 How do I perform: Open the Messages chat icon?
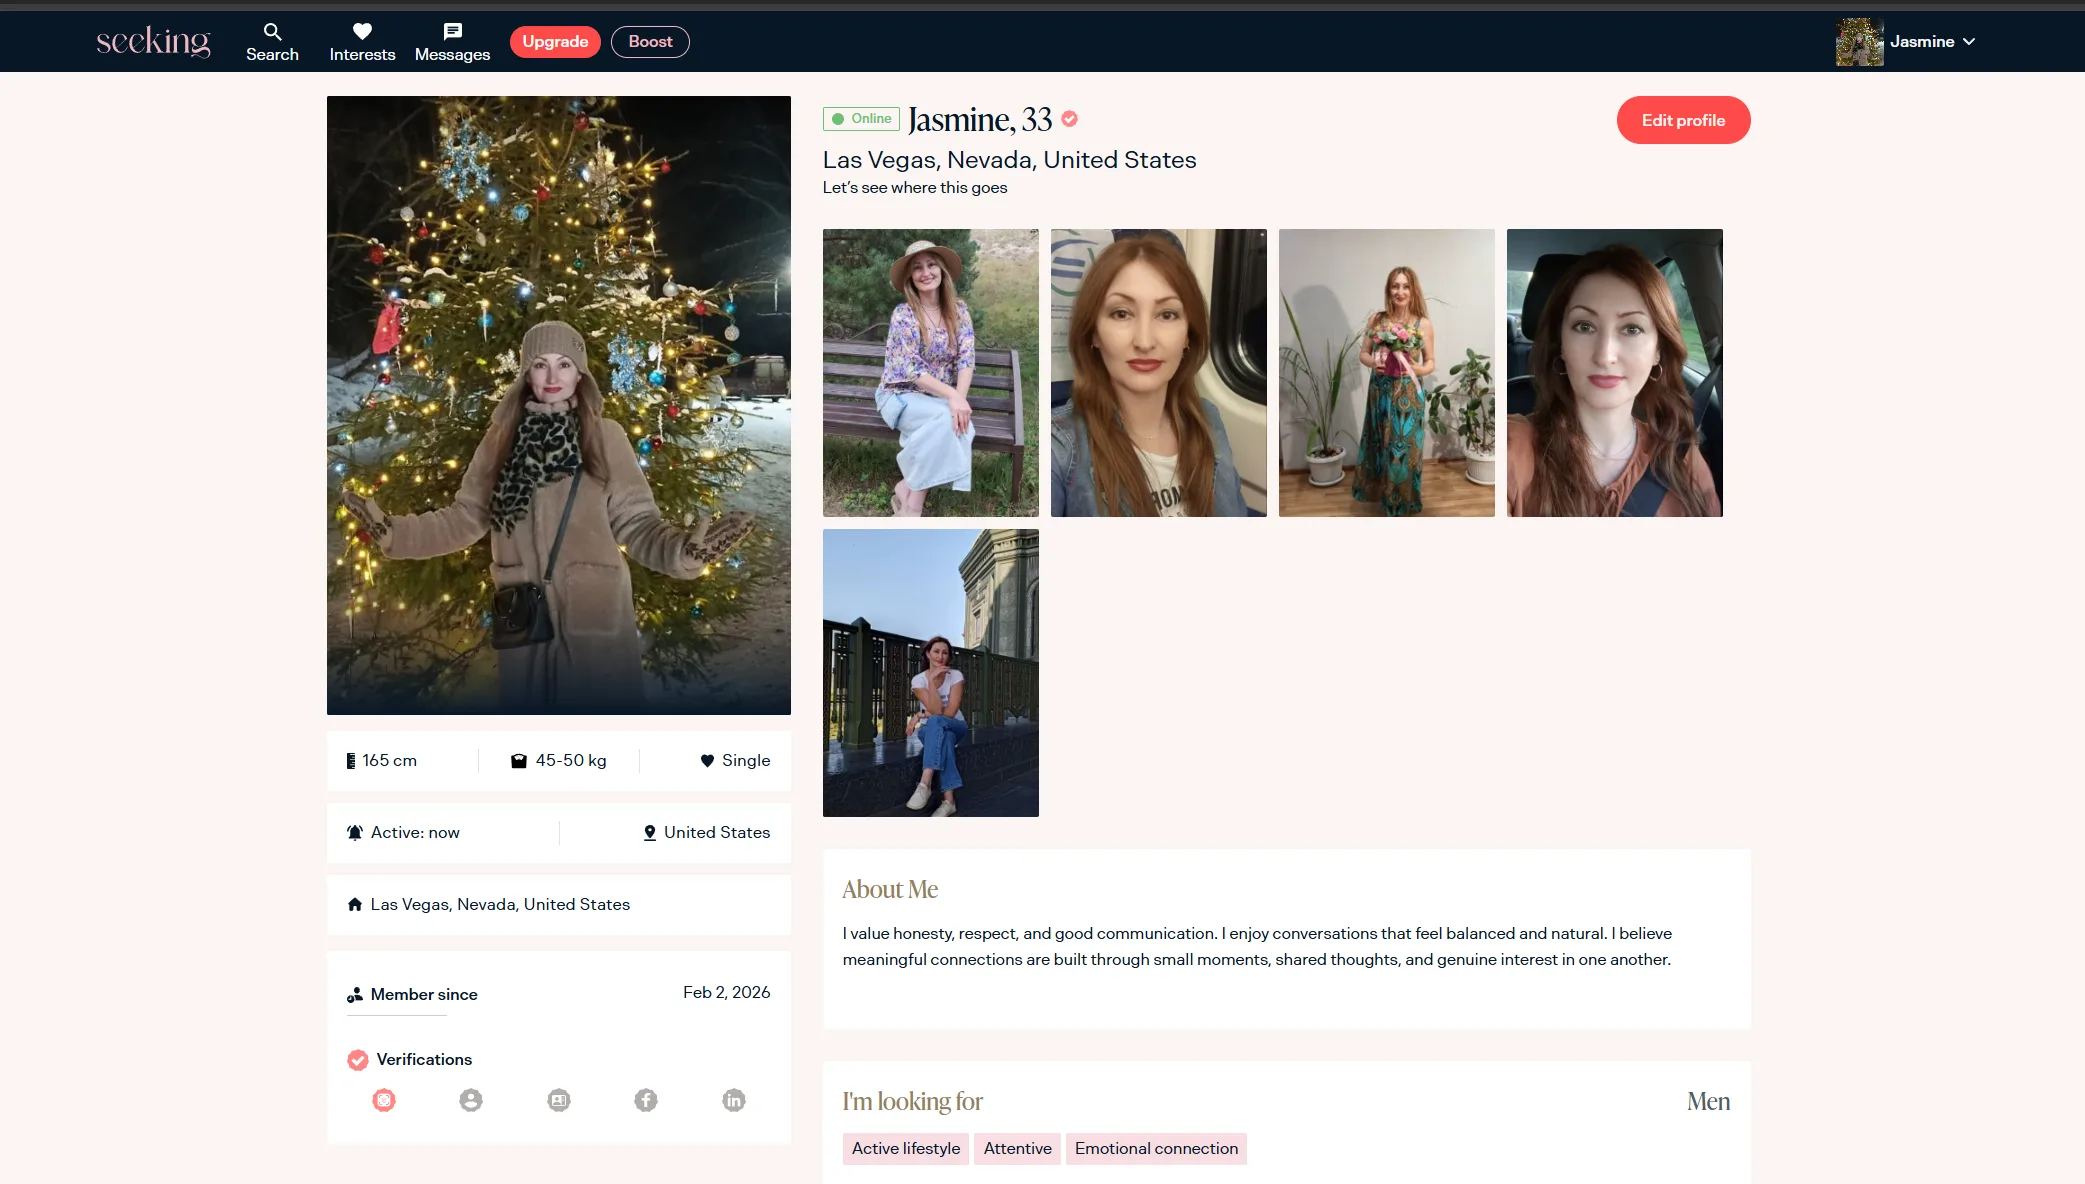coord(452,32)
